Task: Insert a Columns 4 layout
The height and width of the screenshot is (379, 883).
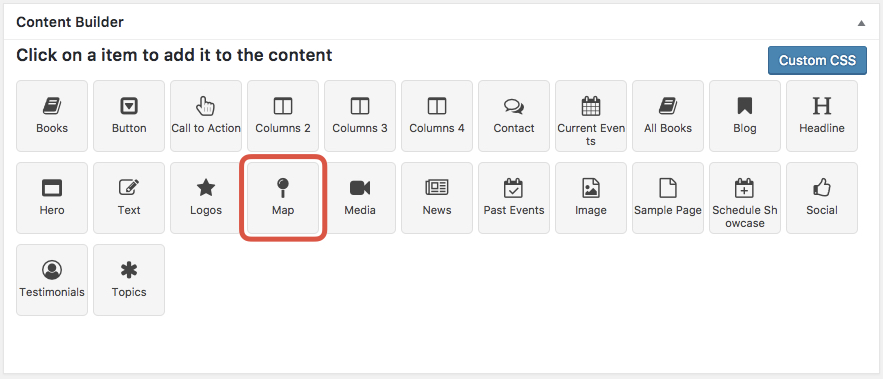Action: [437, 116]
